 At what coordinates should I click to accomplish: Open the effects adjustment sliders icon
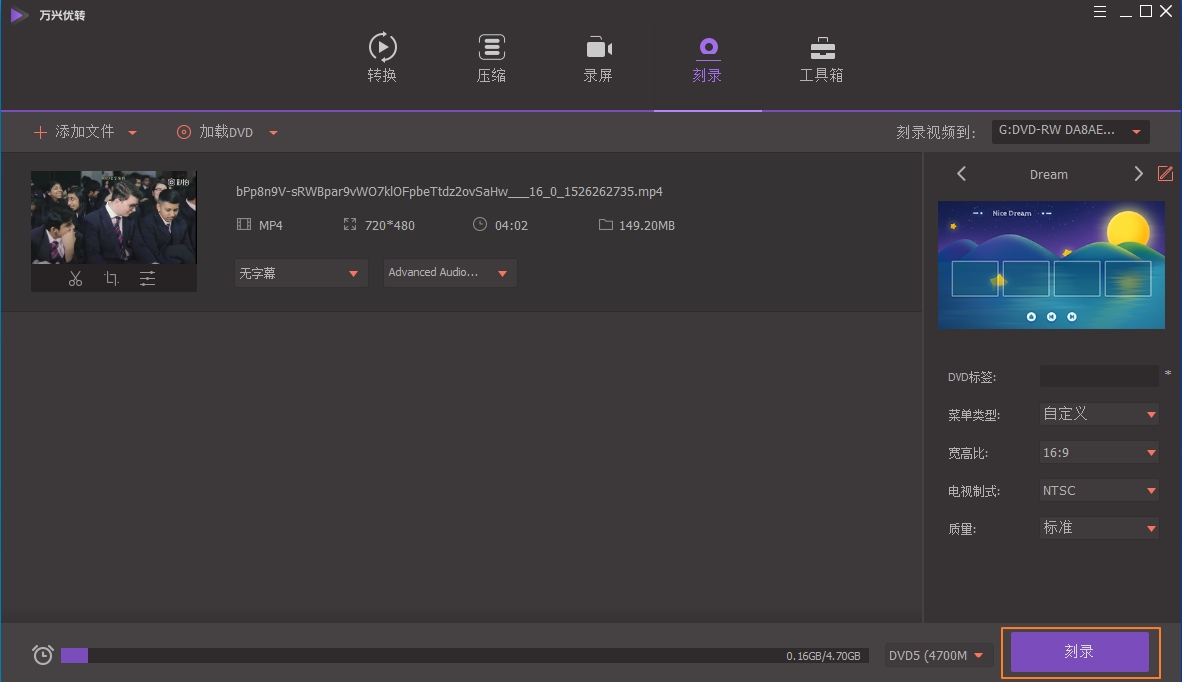pyautogui.click(x=148, y=279)
